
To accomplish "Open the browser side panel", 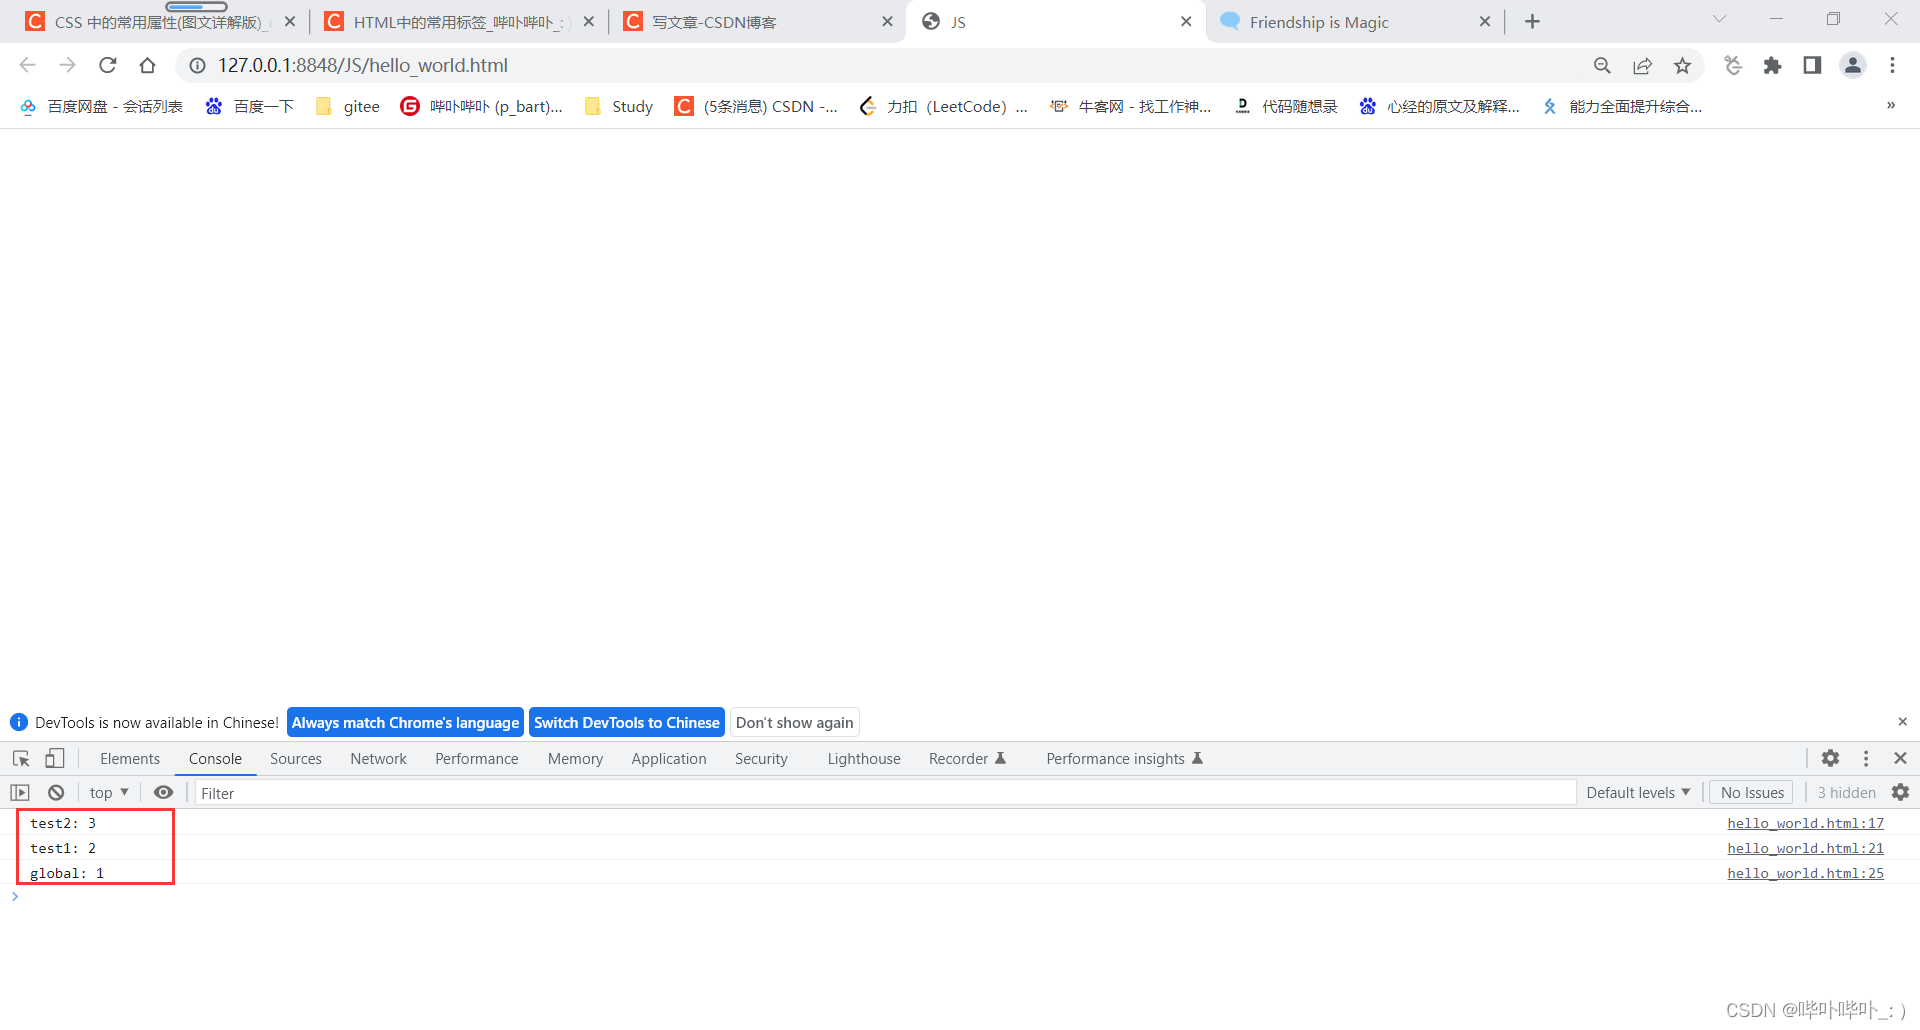I will [1812, 65].
